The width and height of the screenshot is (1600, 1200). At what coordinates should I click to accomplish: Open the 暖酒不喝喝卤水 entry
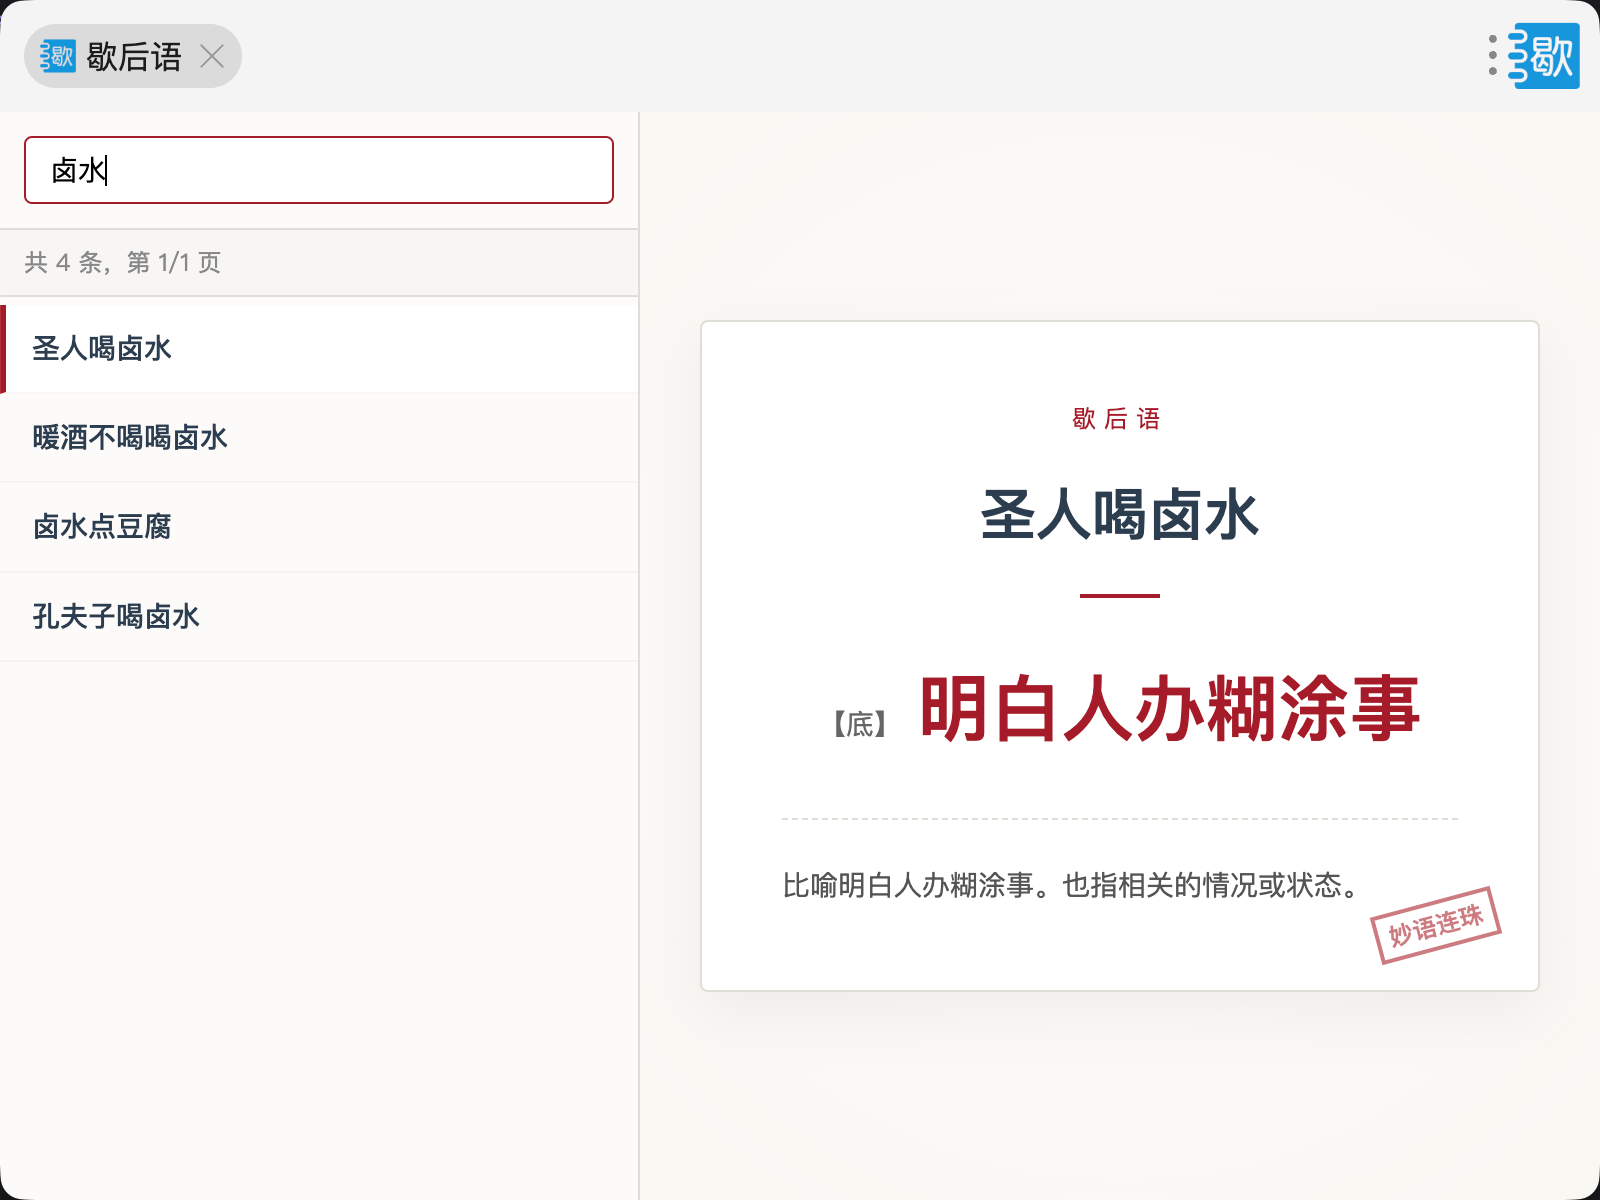pyautogui.click(x=130, y=438)
